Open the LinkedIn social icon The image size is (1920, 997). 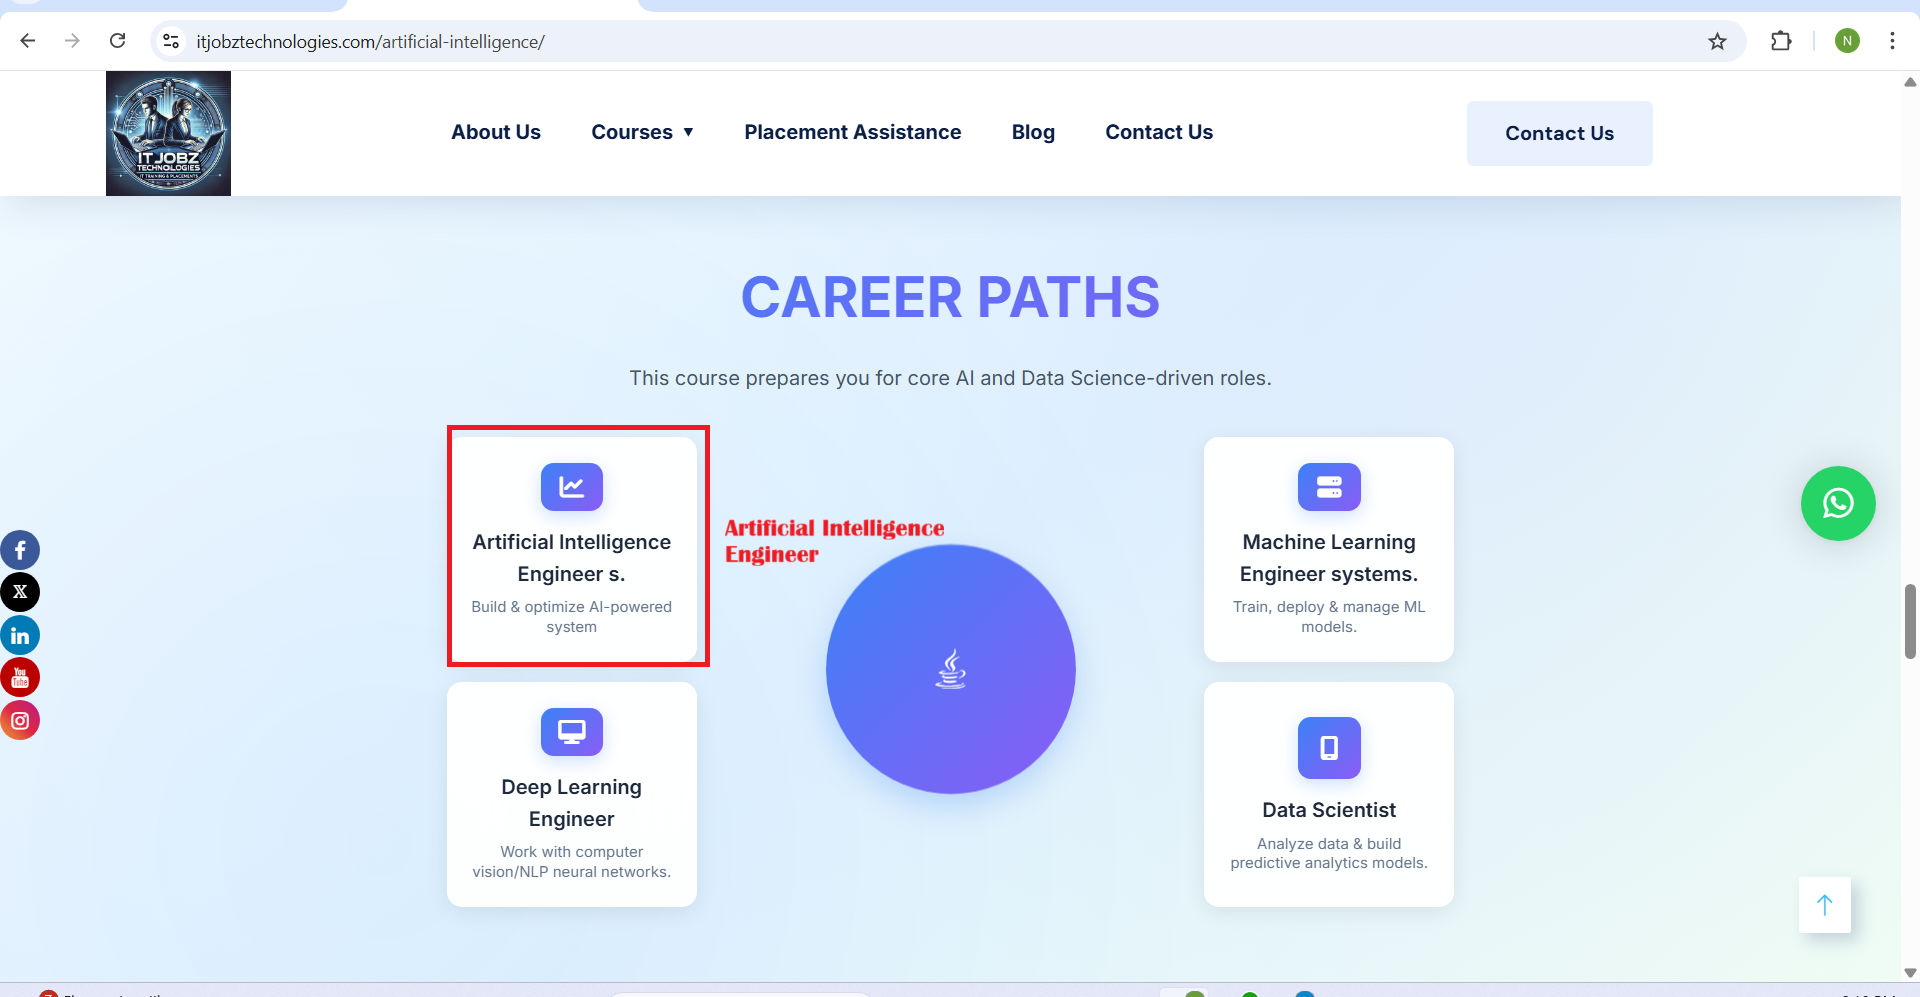pyautogui.click(x=20, y=635)
